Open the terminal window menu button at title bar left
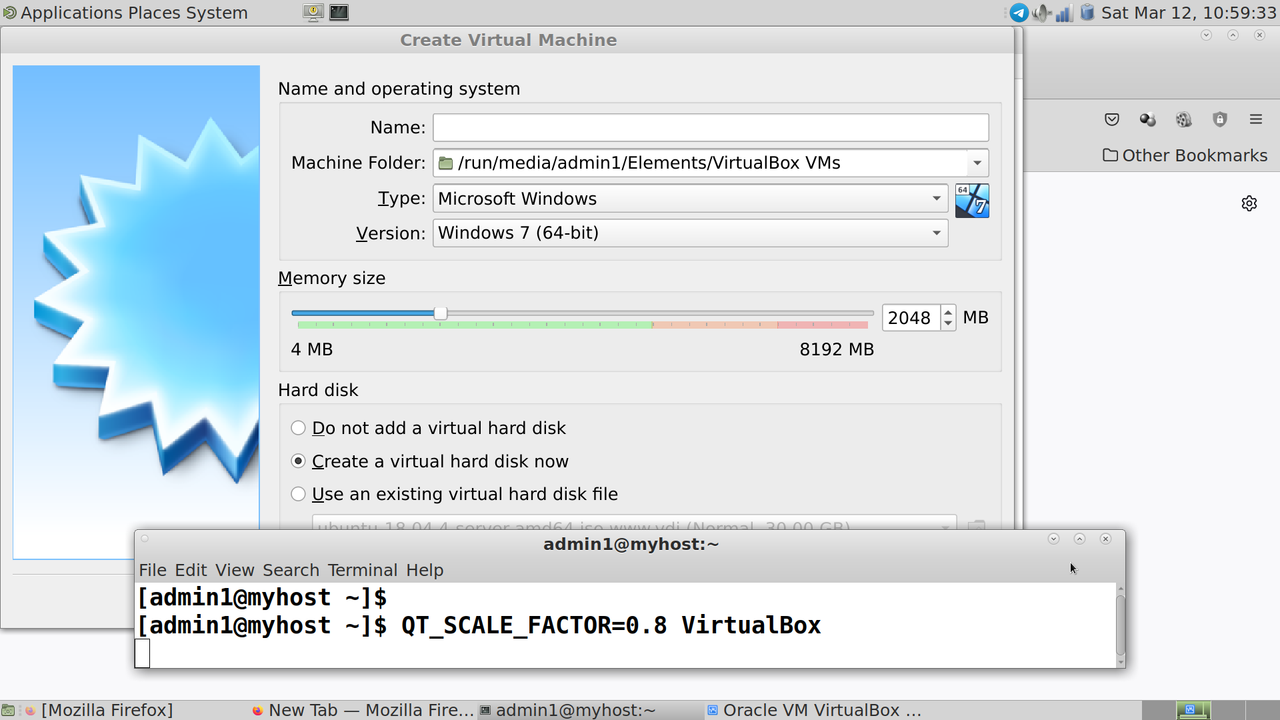1280x720 pixels. point(145,539)
